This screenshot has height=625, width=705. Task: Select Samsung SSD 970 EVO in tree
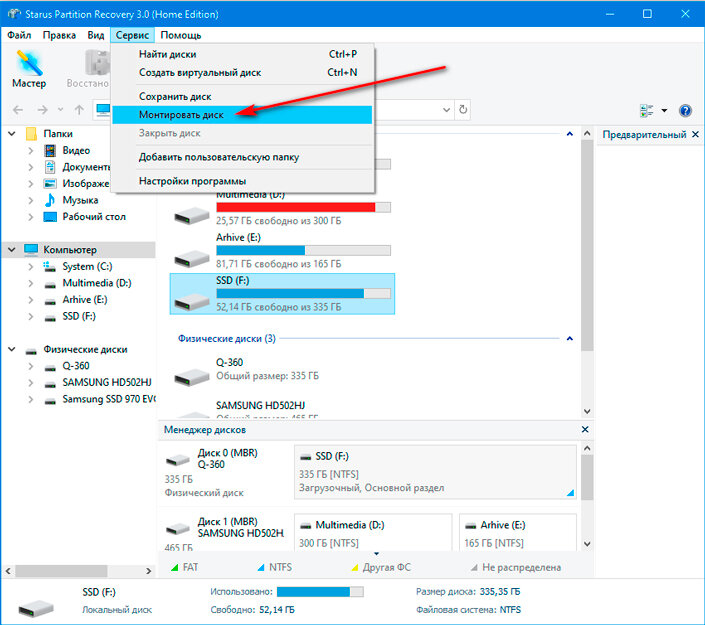pos(108,399)
